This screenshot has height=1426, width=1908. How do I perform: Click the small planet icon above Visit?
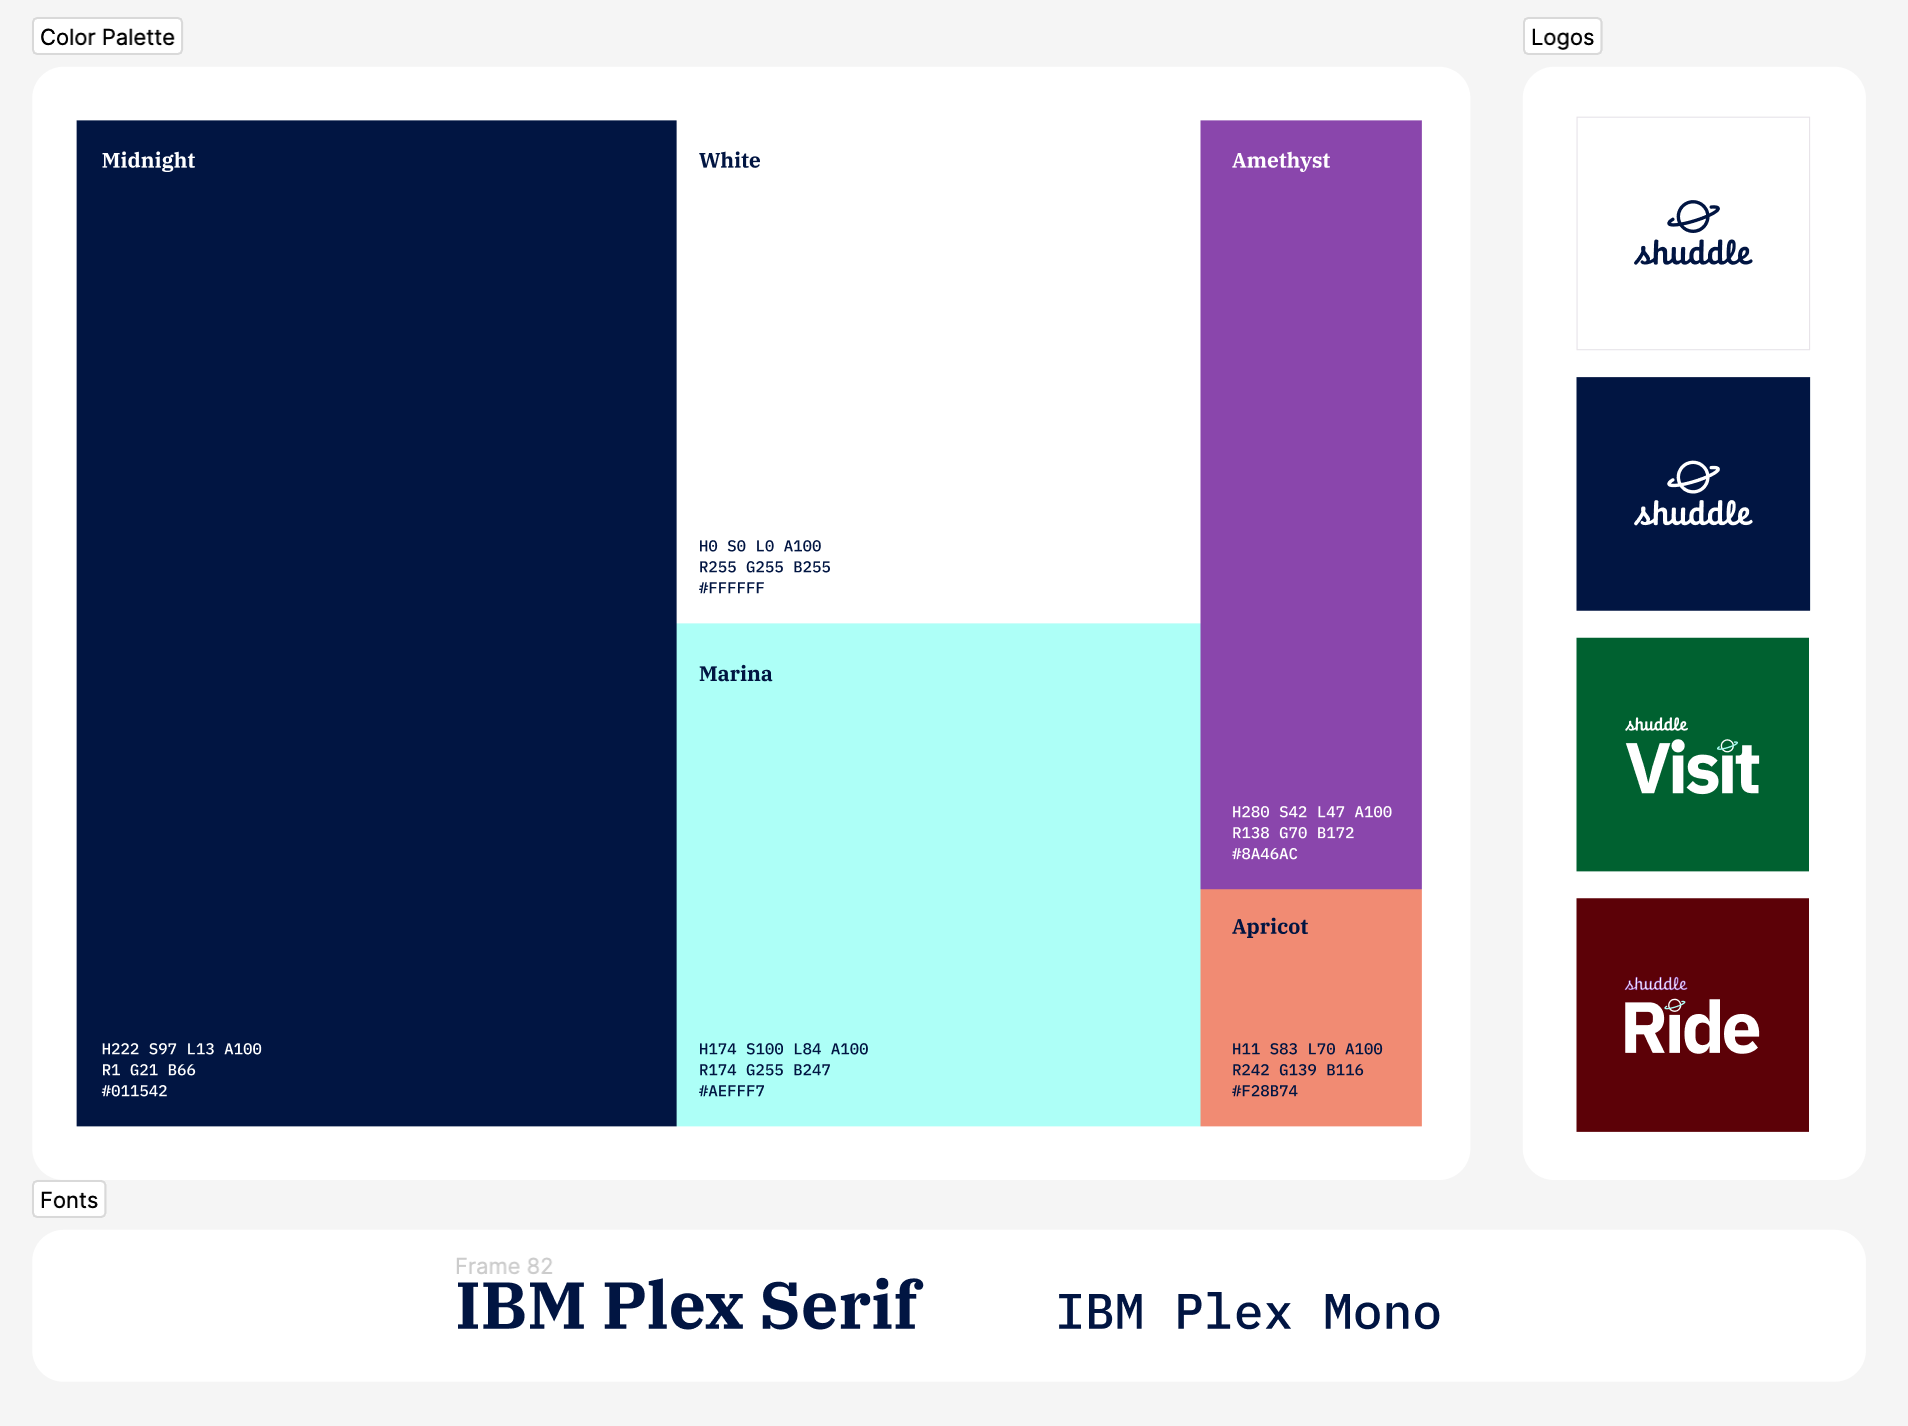click(1727, 745)
